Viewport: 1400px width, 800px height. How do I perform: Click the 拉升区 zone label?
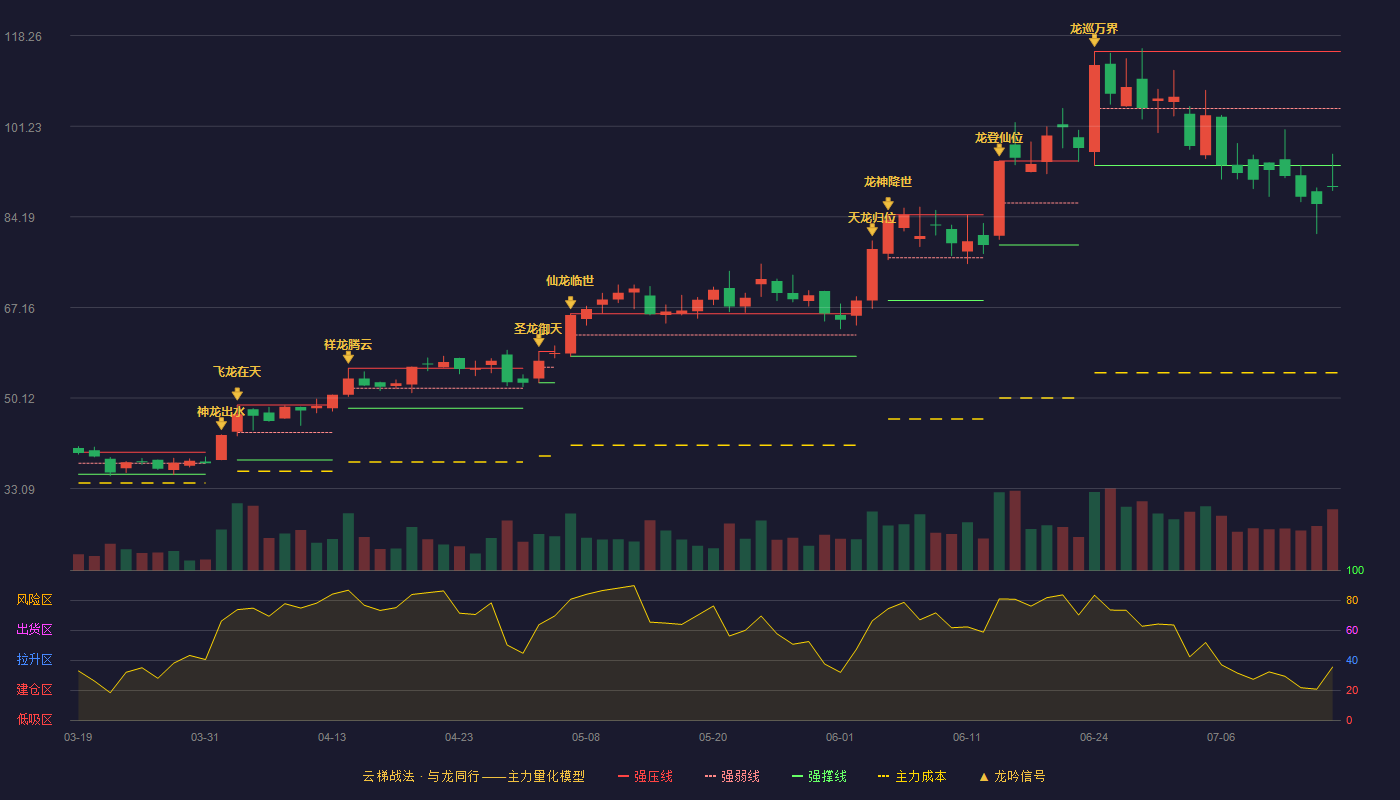[x=34, y=660]
